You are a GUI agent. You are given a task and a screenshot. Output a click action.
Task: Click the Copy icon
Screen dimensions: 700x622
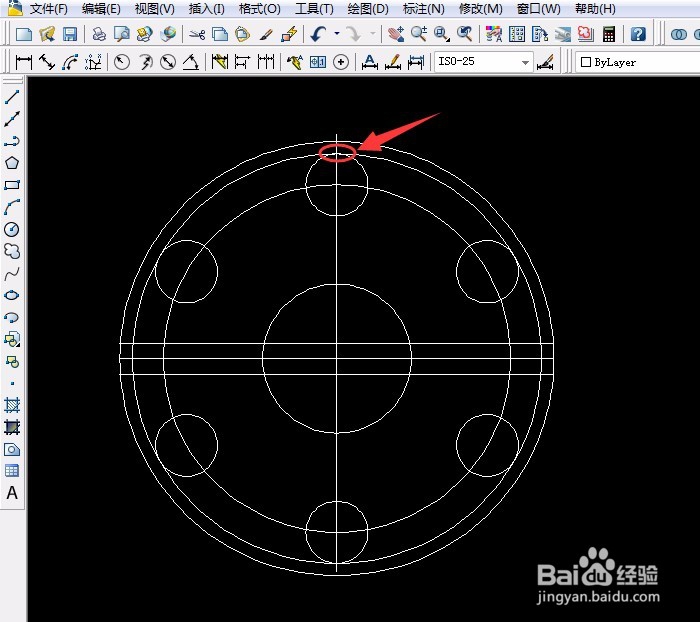point(220,34)
